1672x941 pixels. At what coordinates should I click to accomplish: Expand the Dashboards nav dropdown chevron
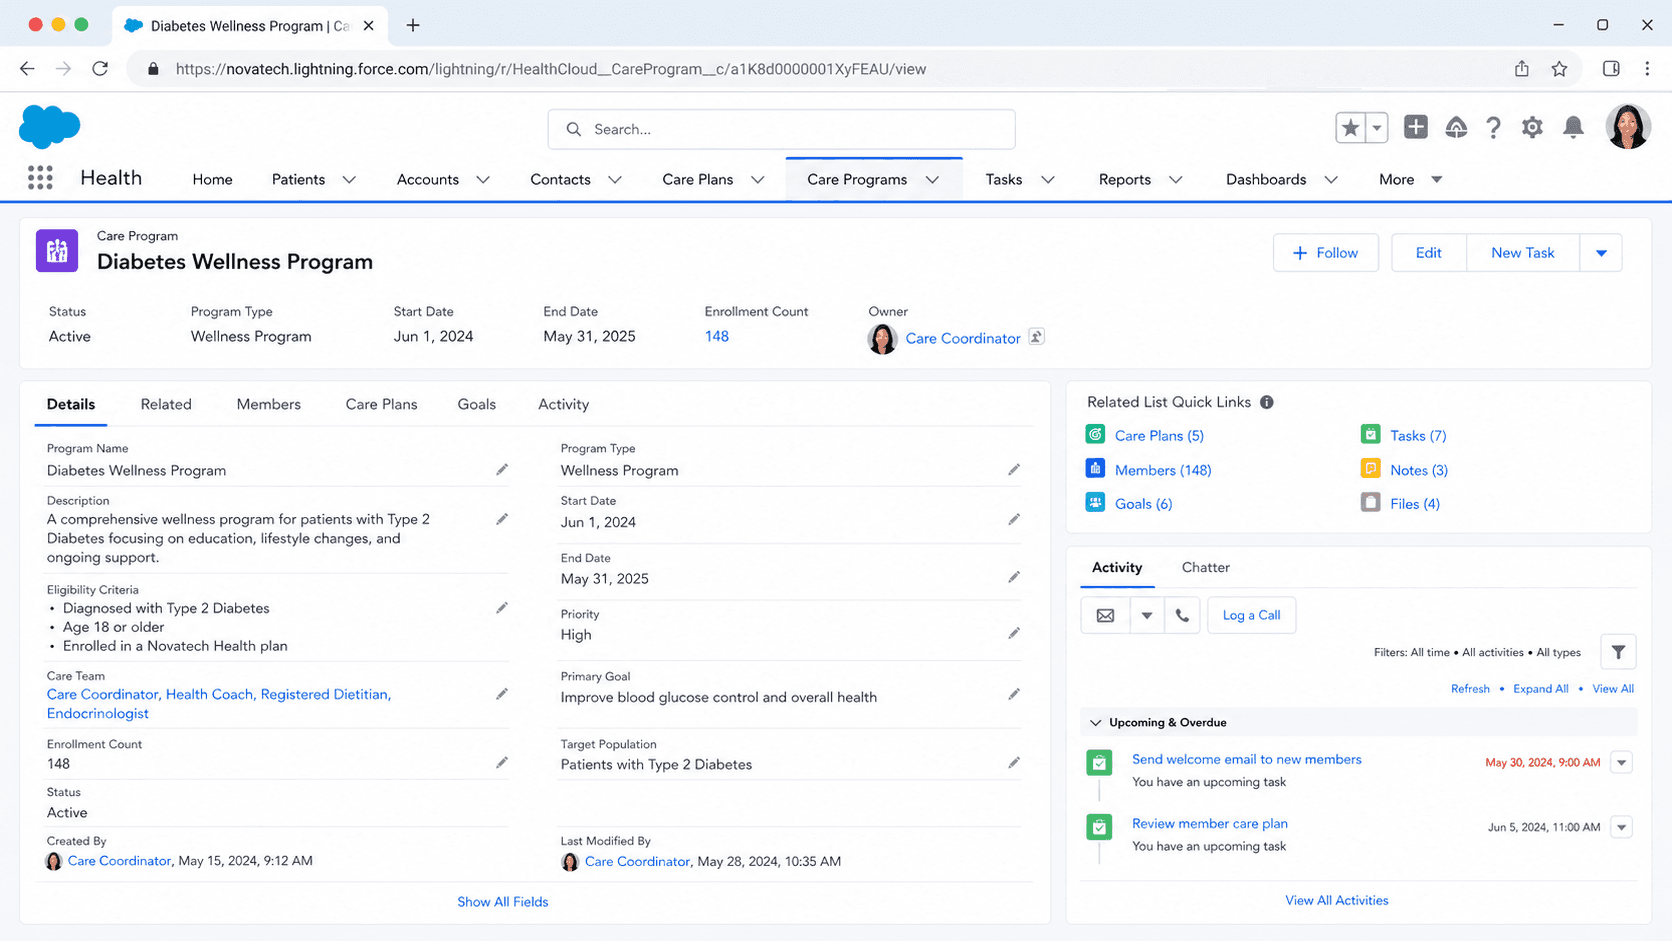coord(1331,180)
